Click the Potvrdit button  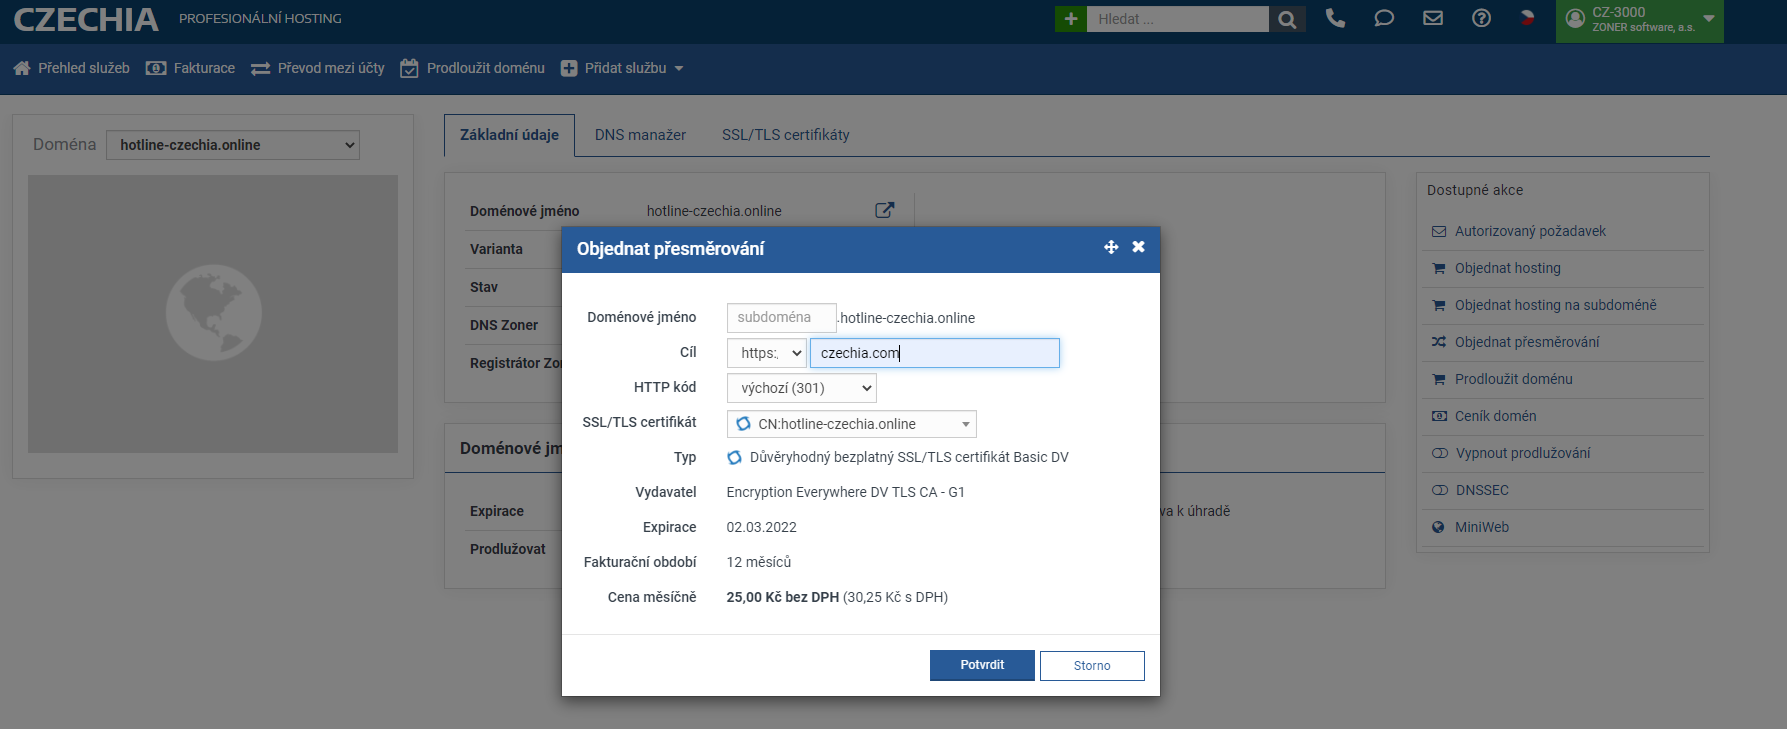[982, 665]
